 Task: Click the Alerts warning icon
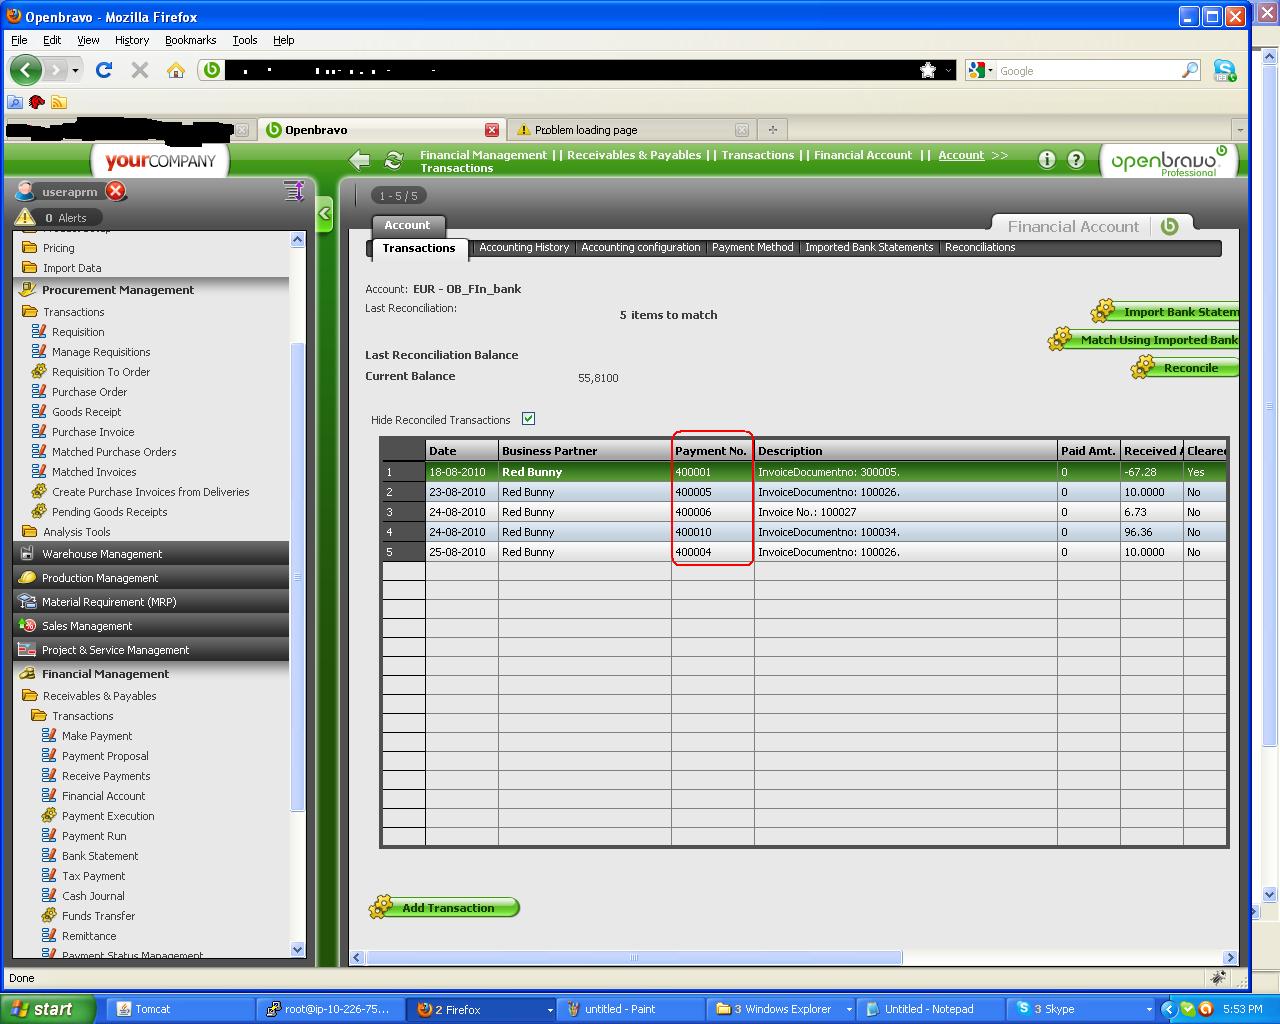click(x=25, y=217)
